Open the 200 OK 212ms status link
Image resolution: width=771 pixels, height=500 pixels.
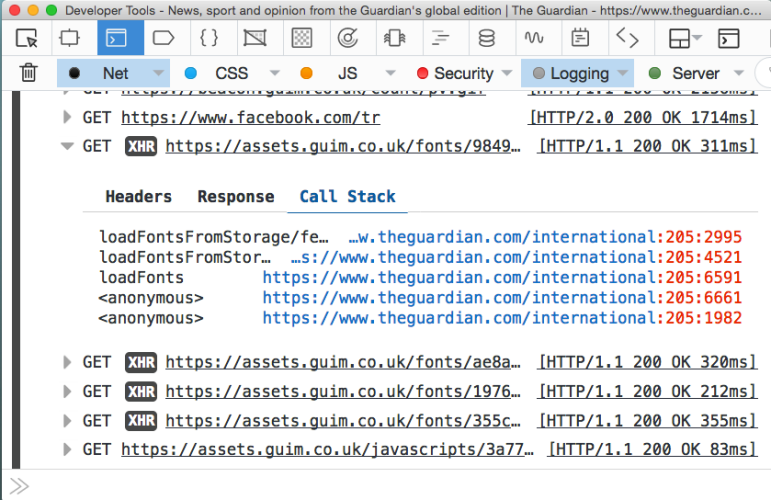tap(647, 391)
